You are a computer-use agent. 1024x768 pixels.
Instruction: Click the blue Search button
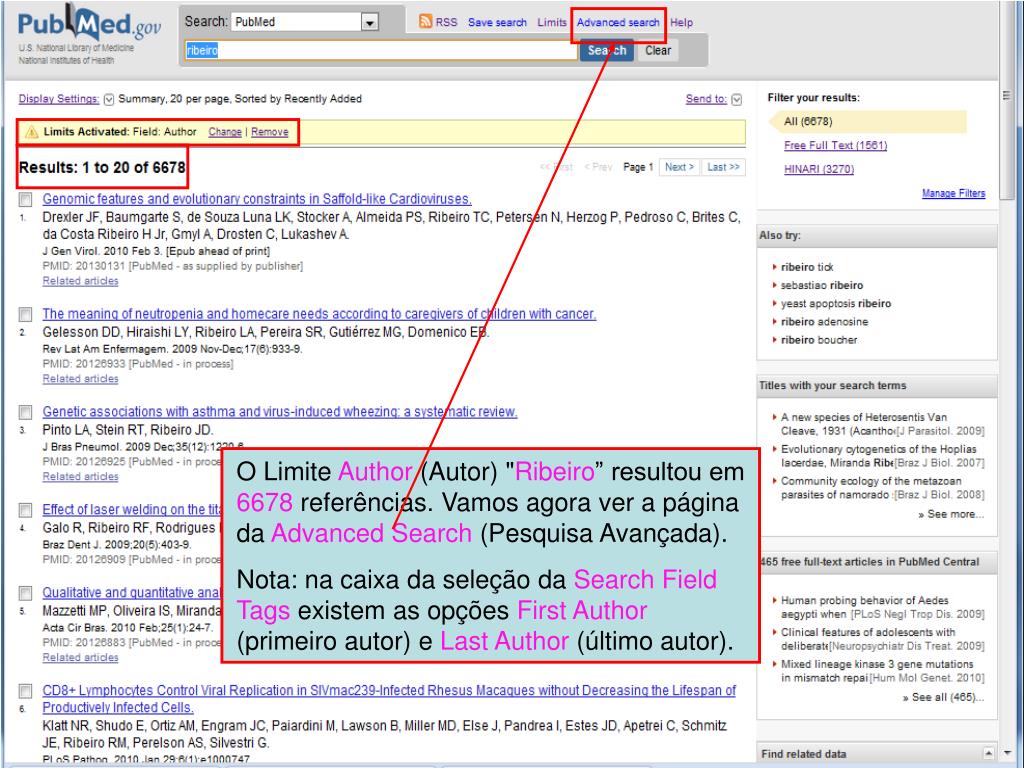(607, 50)
